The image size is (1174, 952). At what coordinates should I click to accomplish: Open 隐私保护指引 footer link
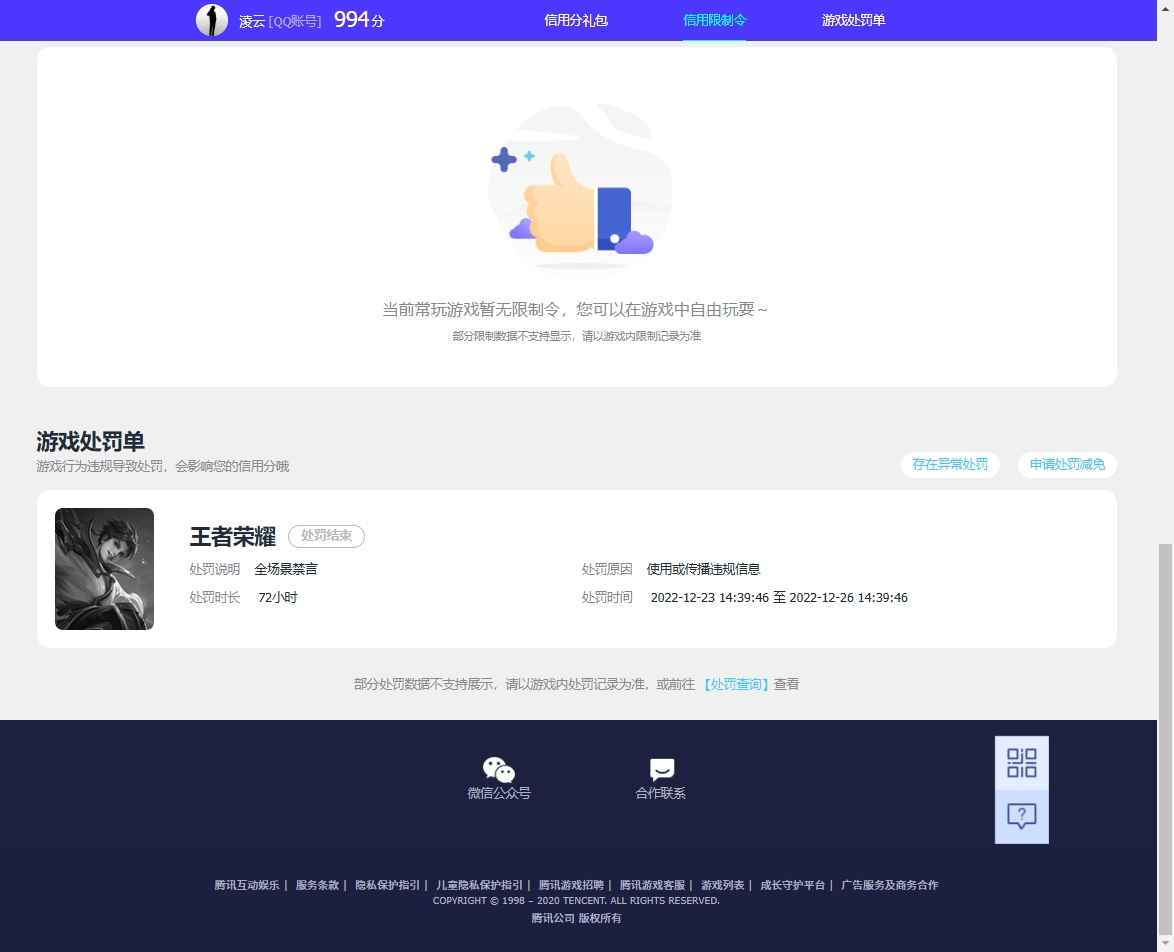click(x=387, y=885)
